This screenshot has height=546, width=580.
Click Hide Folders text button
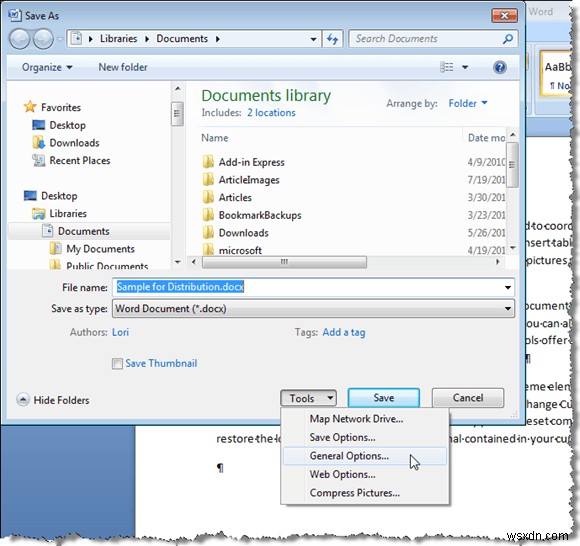[61, 400]
